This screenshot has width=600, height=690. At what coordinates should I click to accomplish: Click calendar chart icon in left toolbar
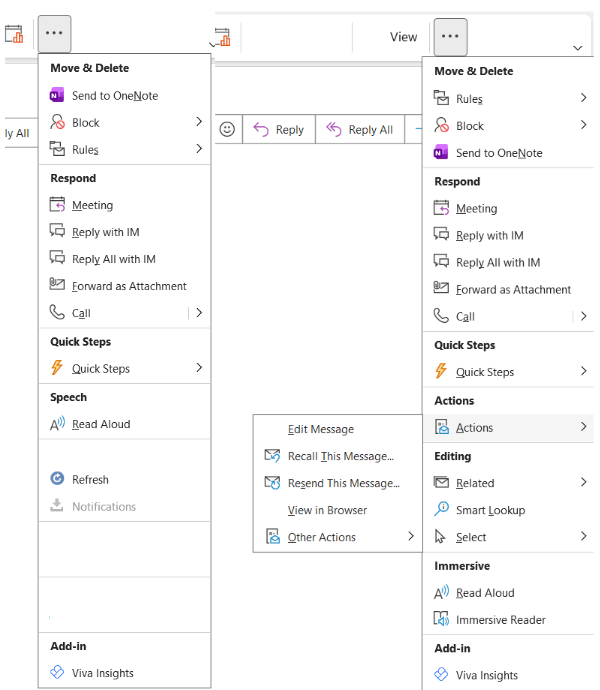click(14, 34)
